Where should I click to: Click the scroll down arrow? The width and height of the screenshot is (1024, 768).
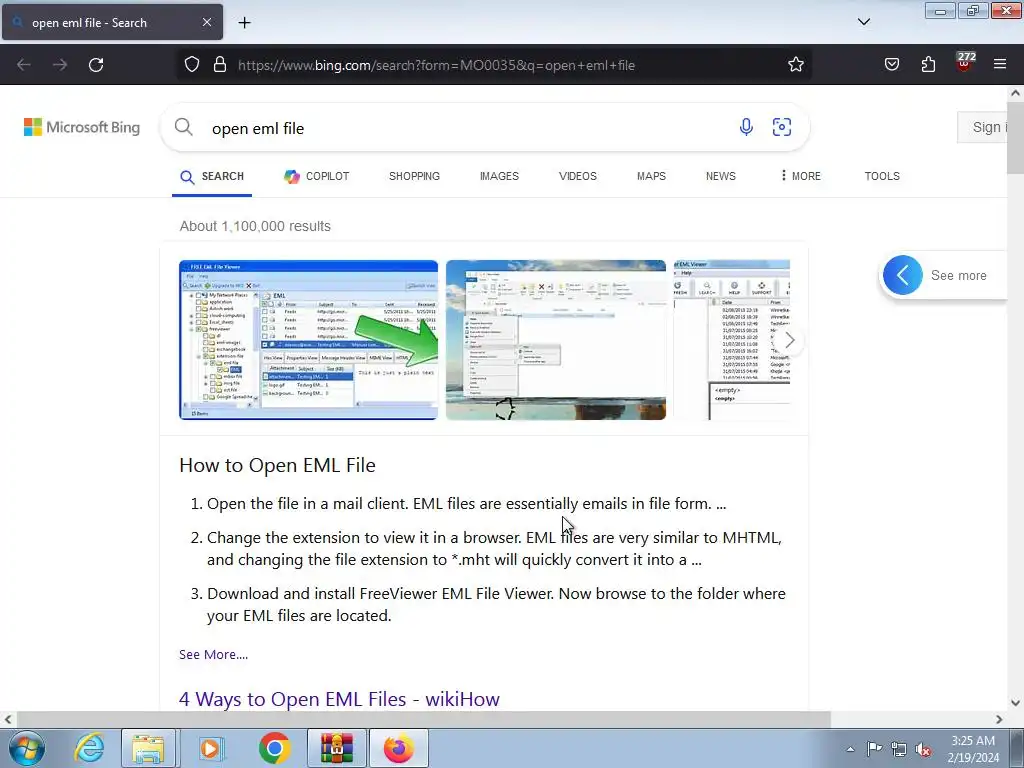point(1015,703)
